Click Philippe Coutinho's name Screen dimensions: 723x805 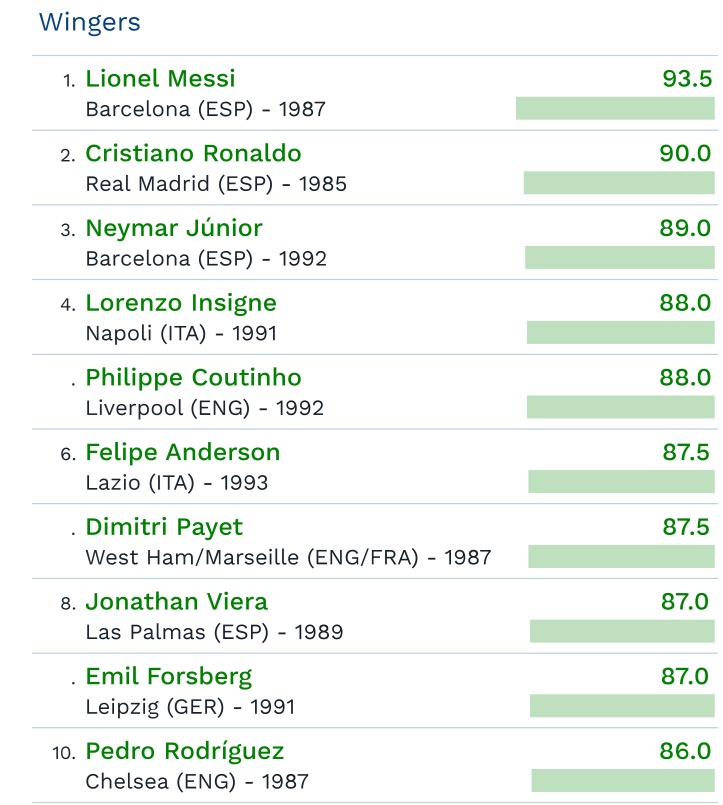point(193,378)
